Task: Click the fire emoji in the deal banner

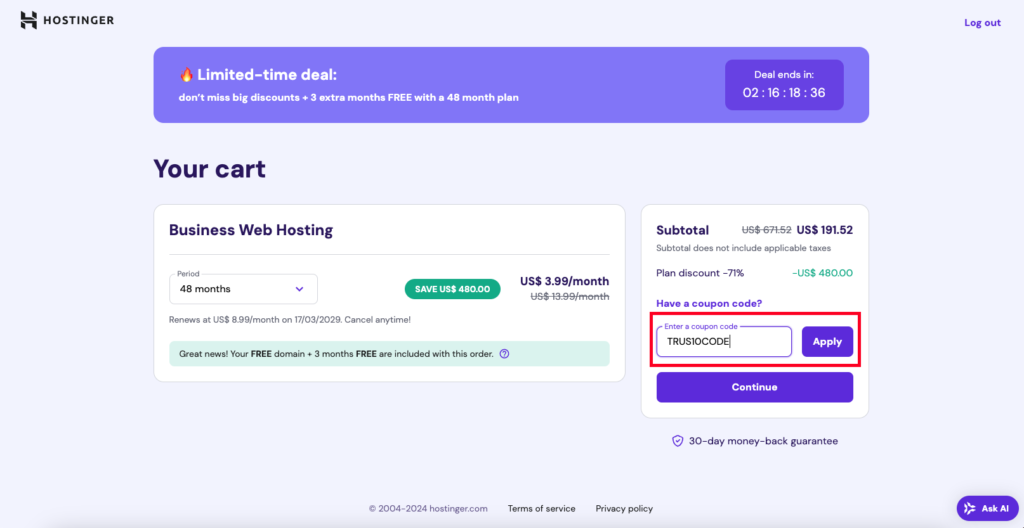Action: tap(186, 75)
